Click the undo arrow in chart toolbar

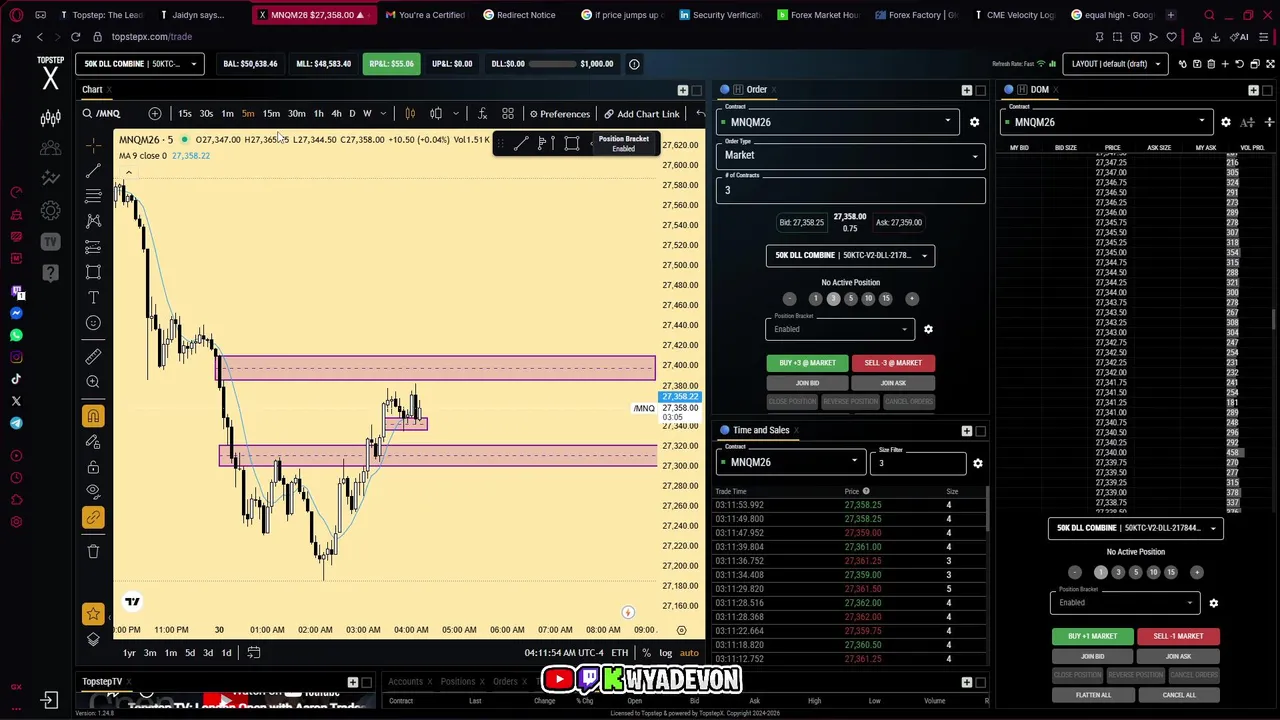coord(700,114)
